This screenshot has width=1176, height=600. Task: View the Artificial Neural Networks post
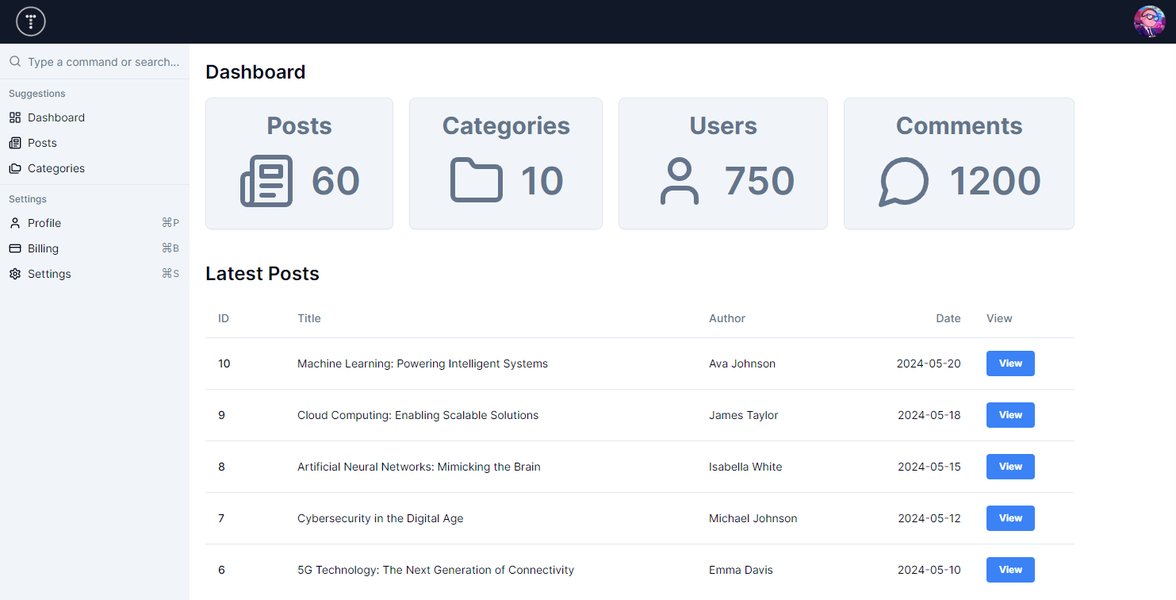[x=1010, y=467]
